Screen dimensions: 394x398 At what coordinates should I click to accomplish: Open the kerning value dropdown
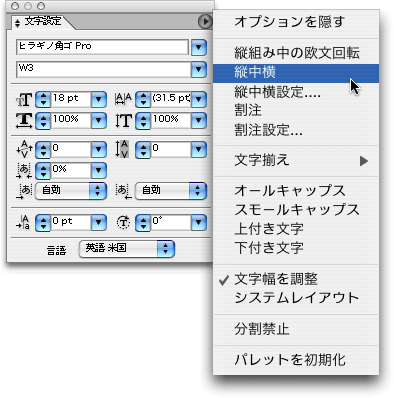tap(99, 150)
